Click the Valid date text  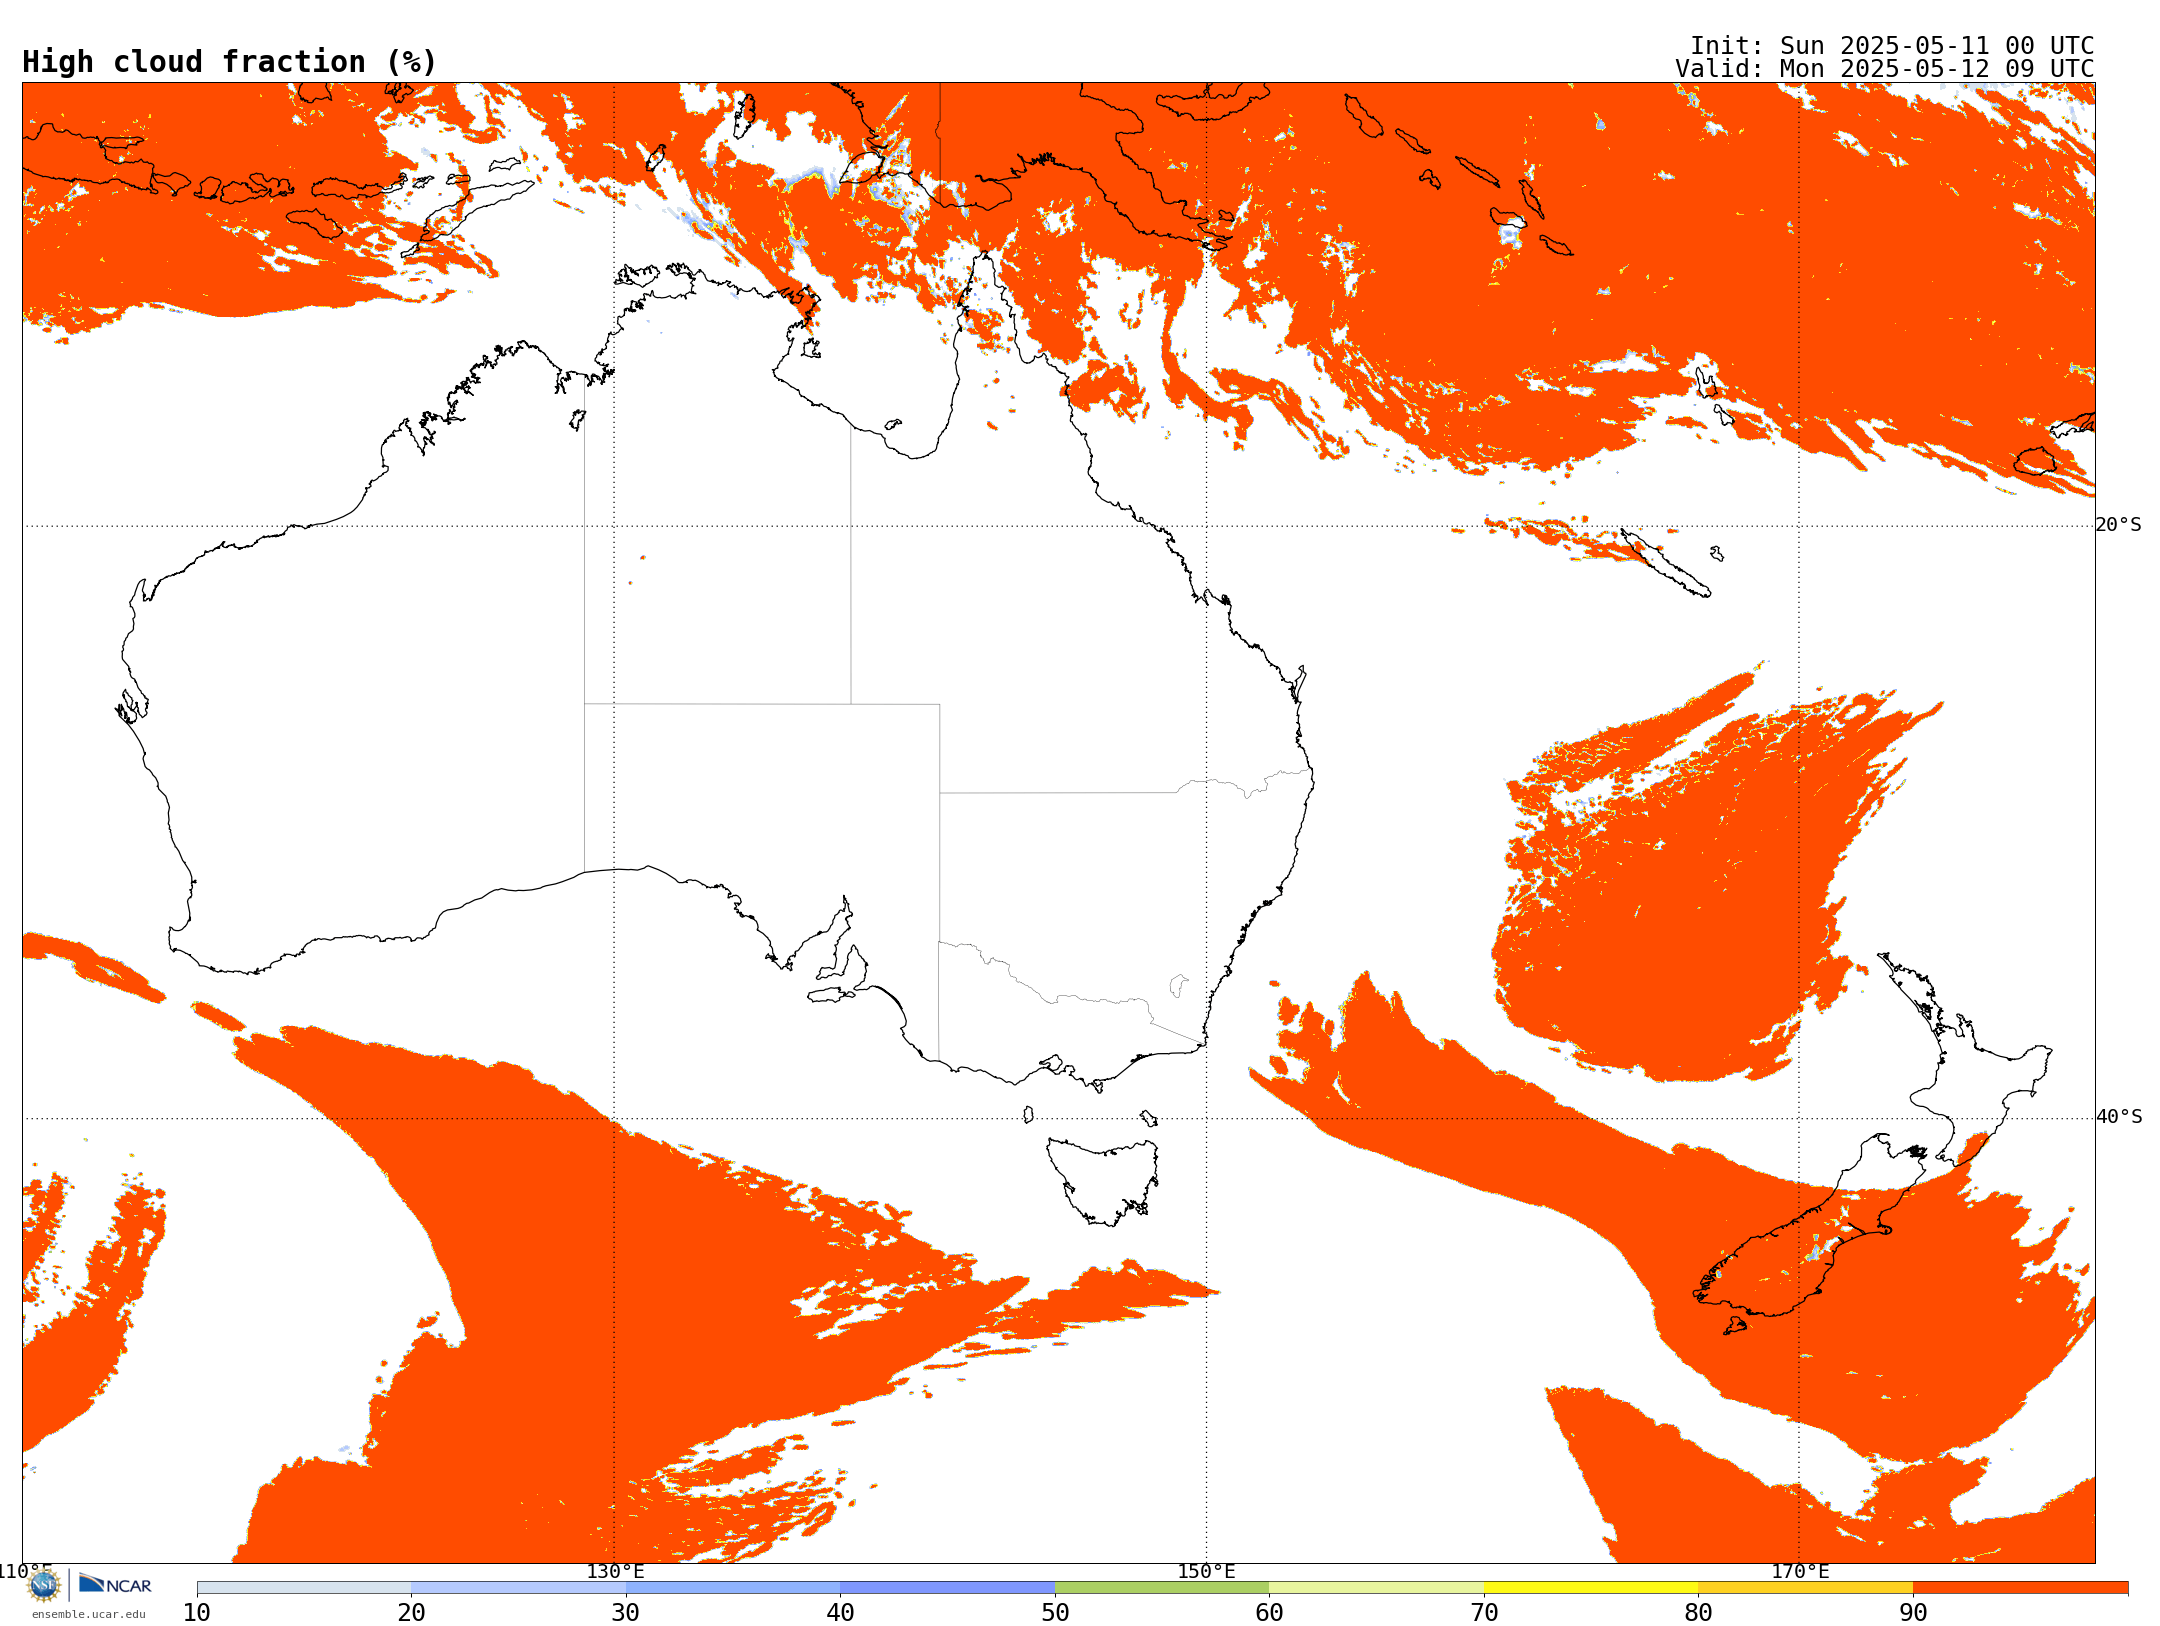[x=1885, y=69]
